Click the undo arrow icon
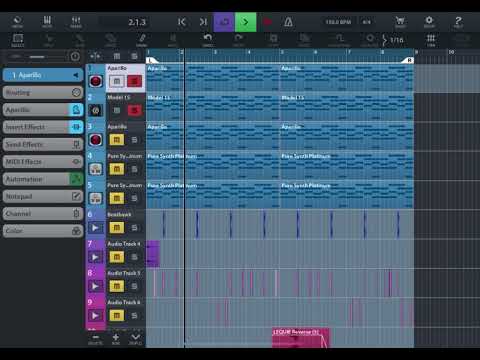This screenshot has width=480, height=360. [208, 40]
